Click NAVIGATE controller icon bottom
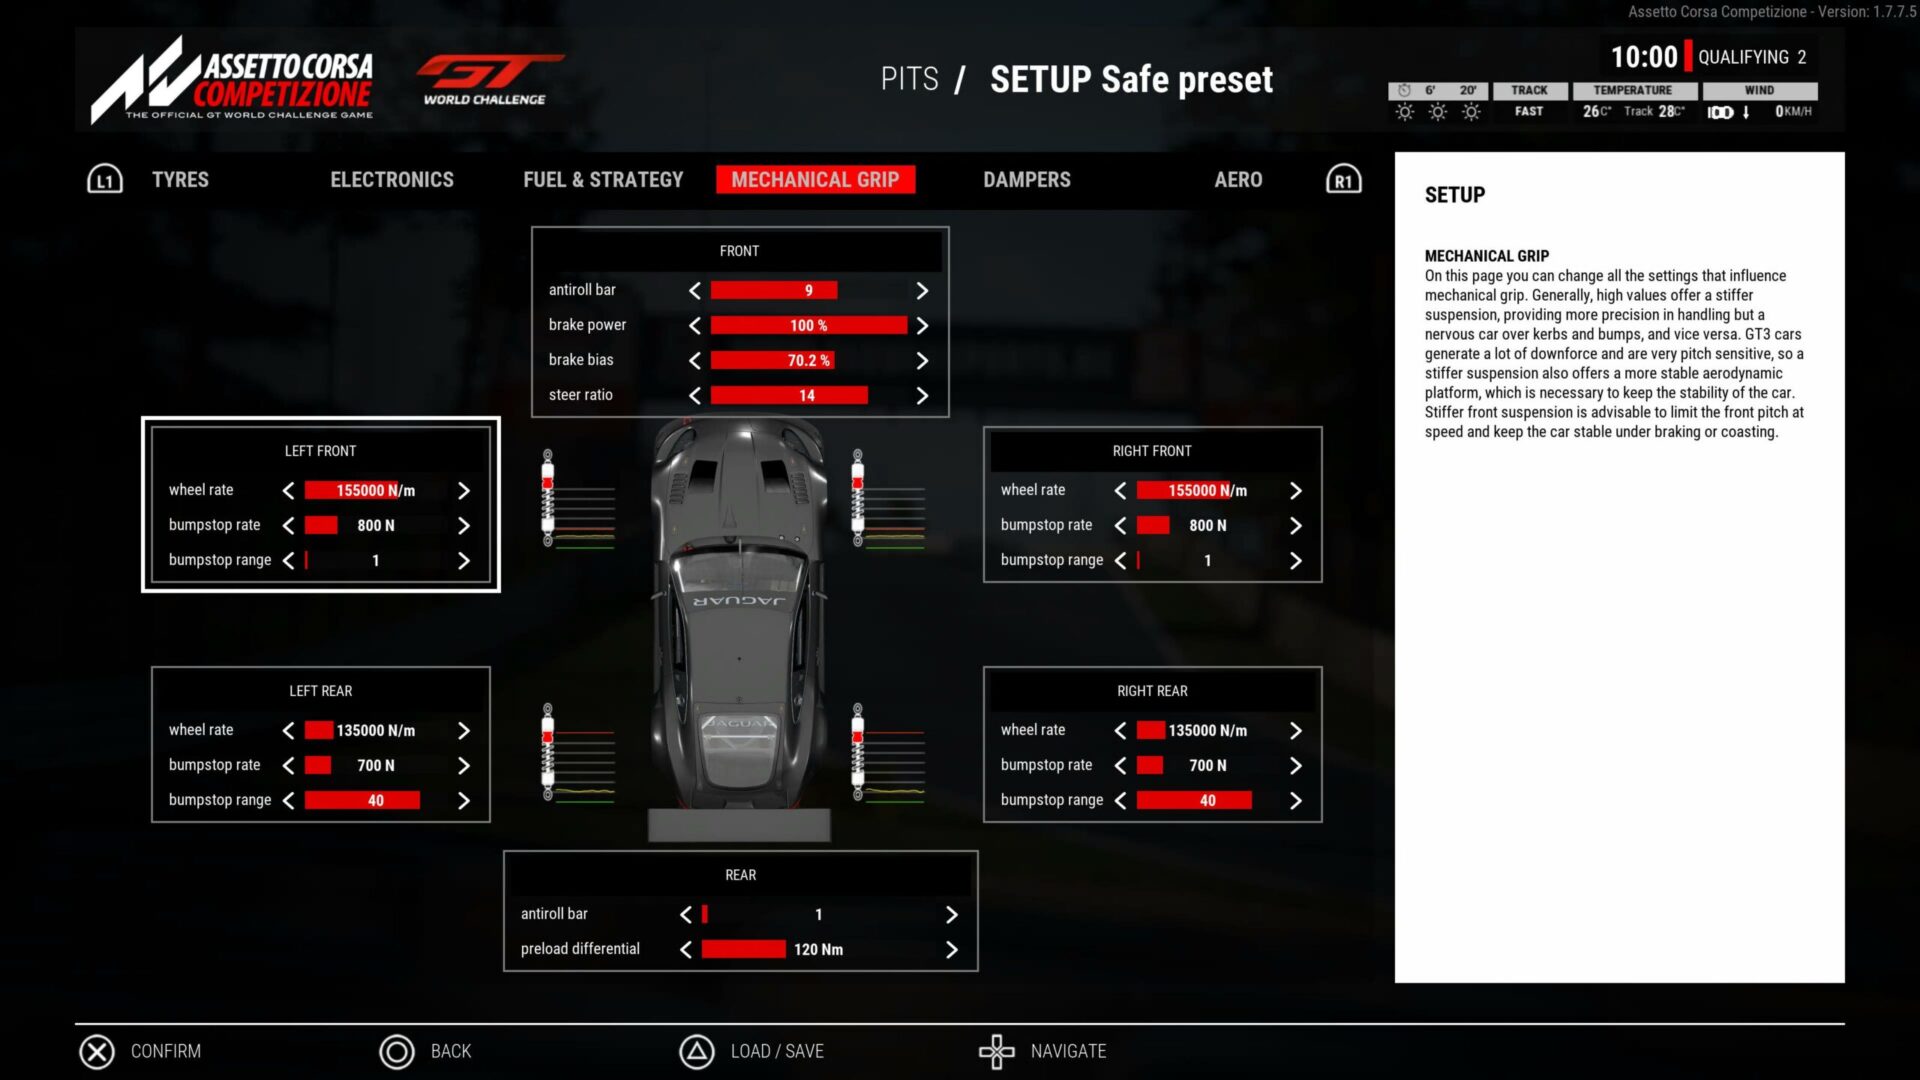Viewport: 1920px width, 1080px height. click(997, 1051)
